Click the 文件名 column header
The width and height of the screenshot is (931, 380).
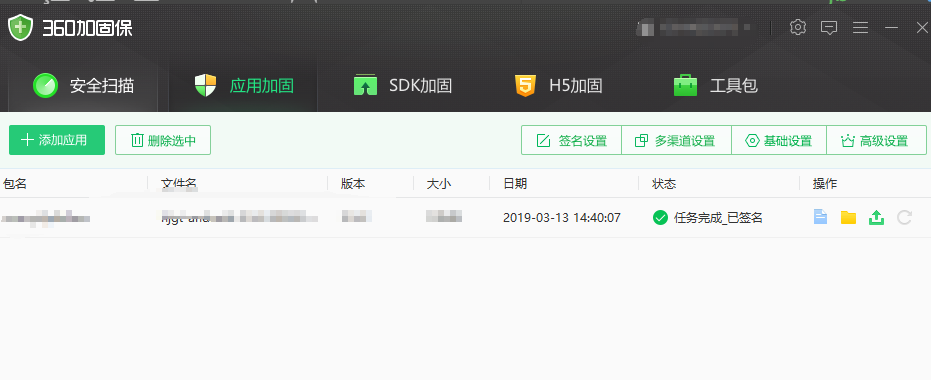click(179, 183)
